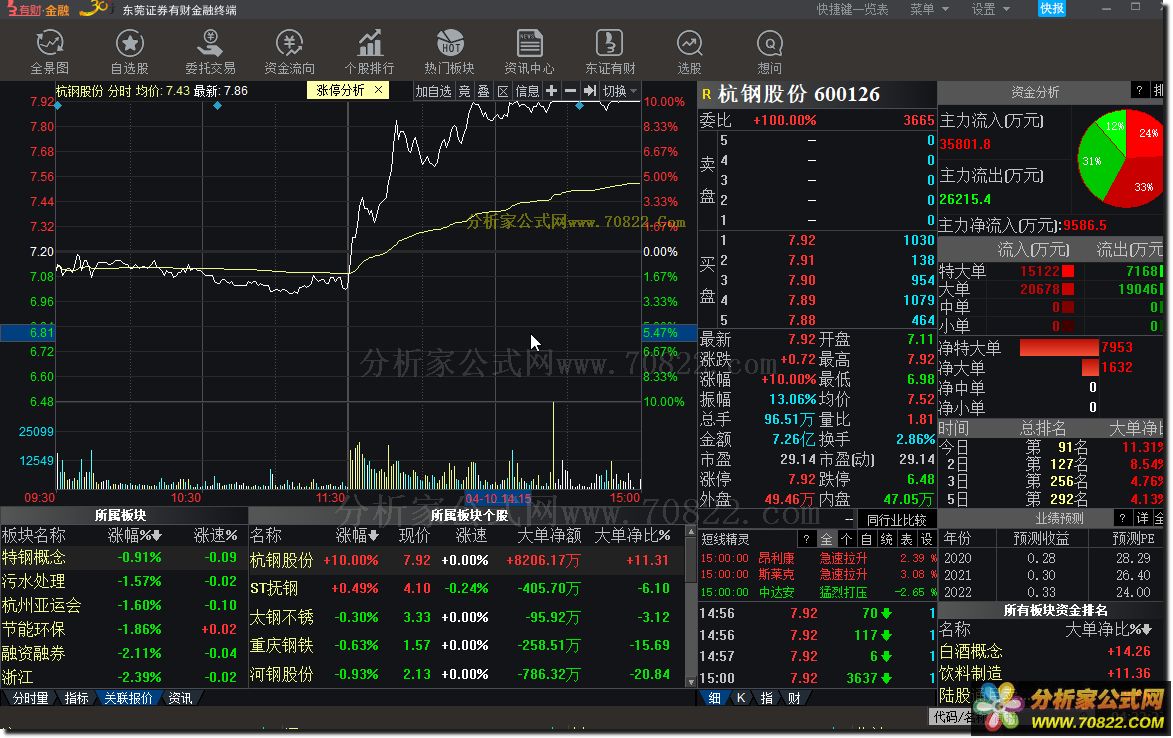This screenshot has width=1173, height=738.
Task: Sort 所有板块资金排名 by 大单净比%
Action: [1108, 630]
